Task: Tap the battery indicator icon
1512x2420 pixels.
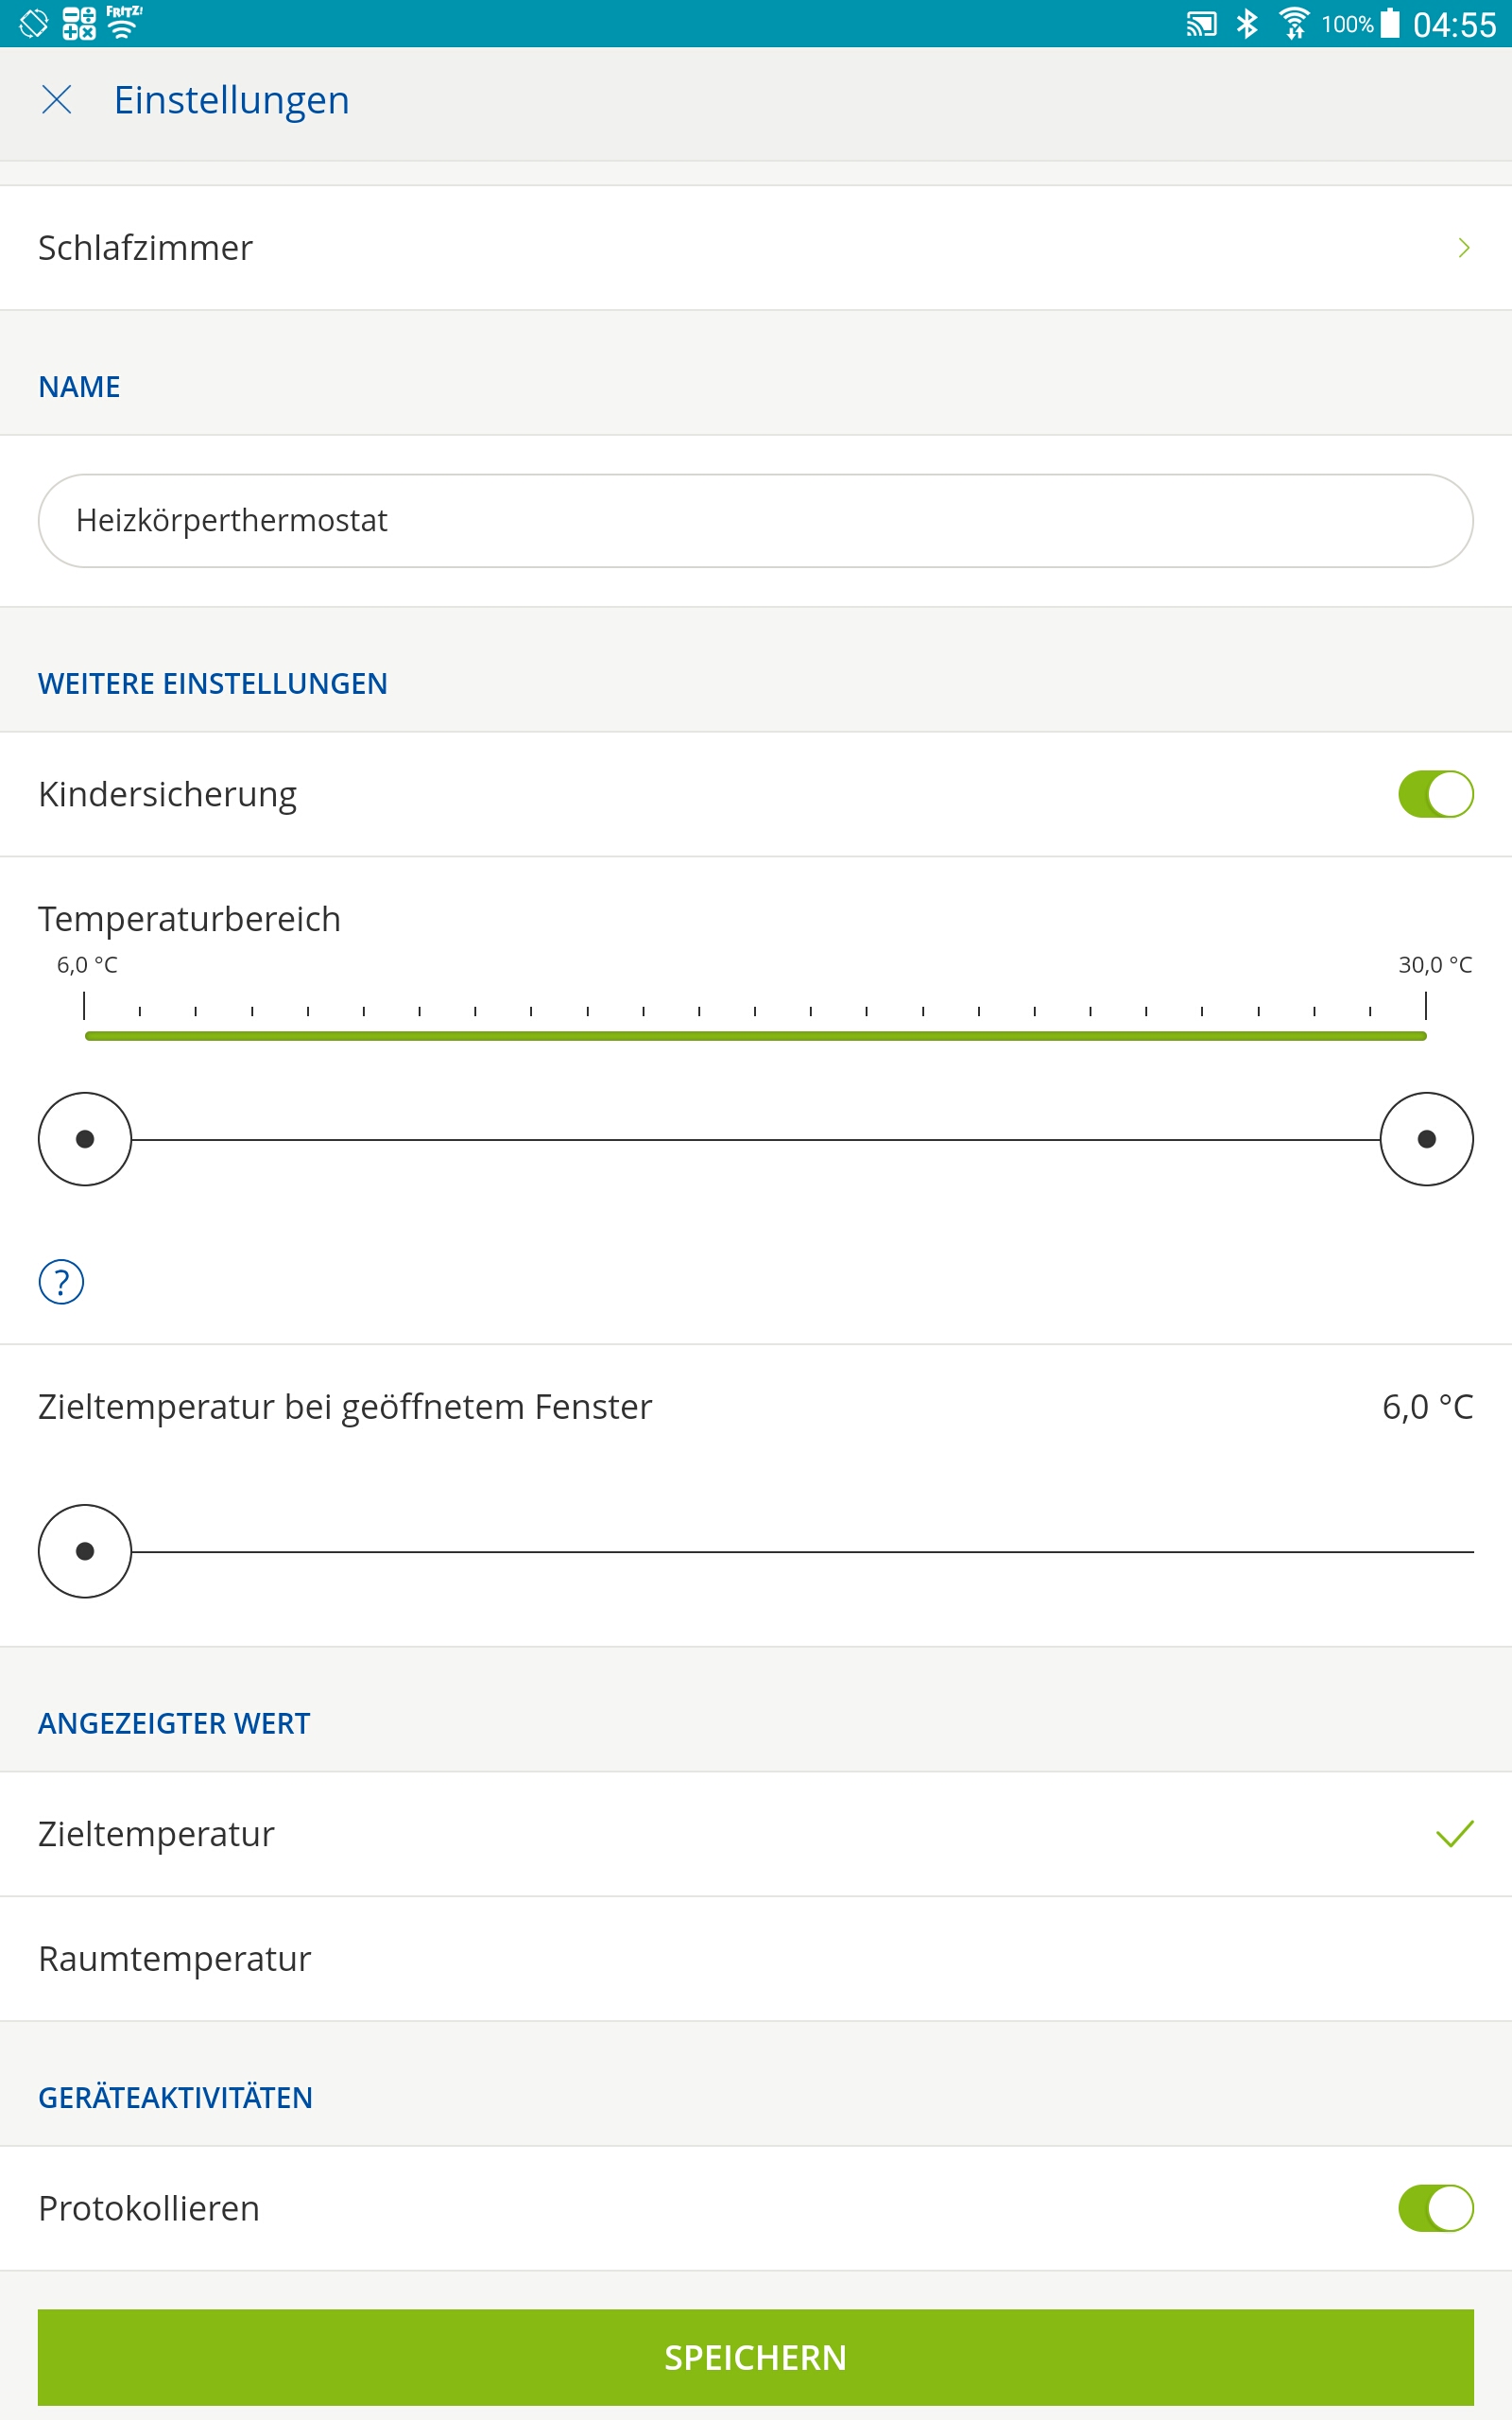Action: [1390, 23]
